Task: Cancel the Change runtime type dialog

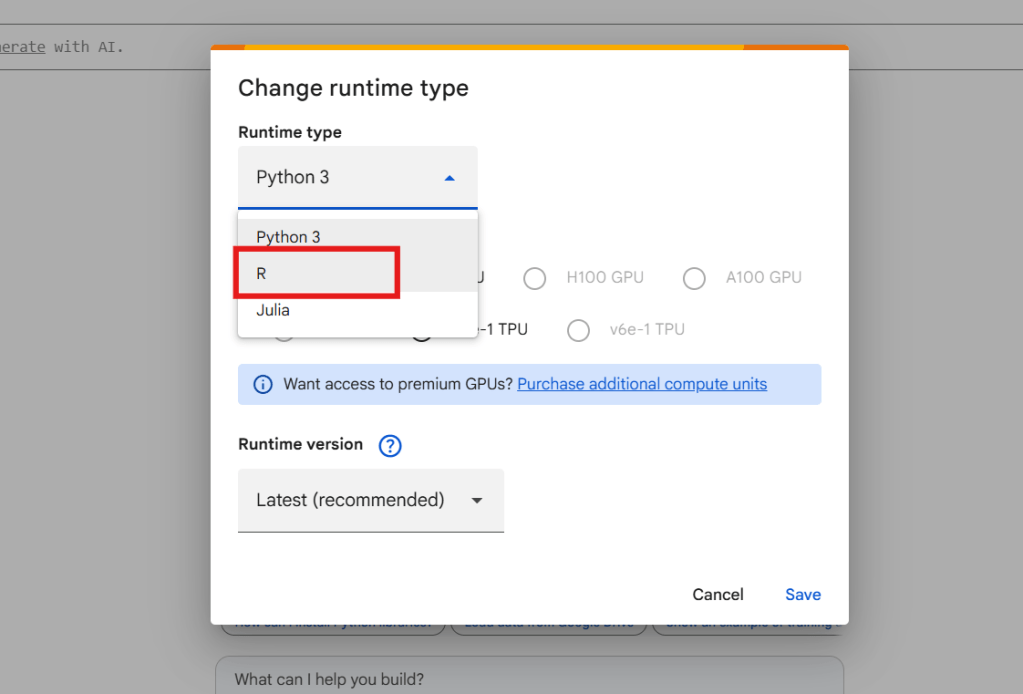Action: [717, 594]
